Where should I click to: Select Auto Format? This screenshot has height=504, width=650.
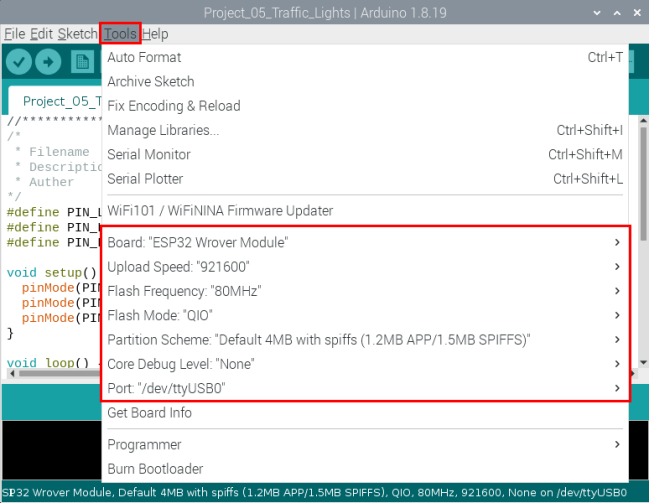[365, 57]
